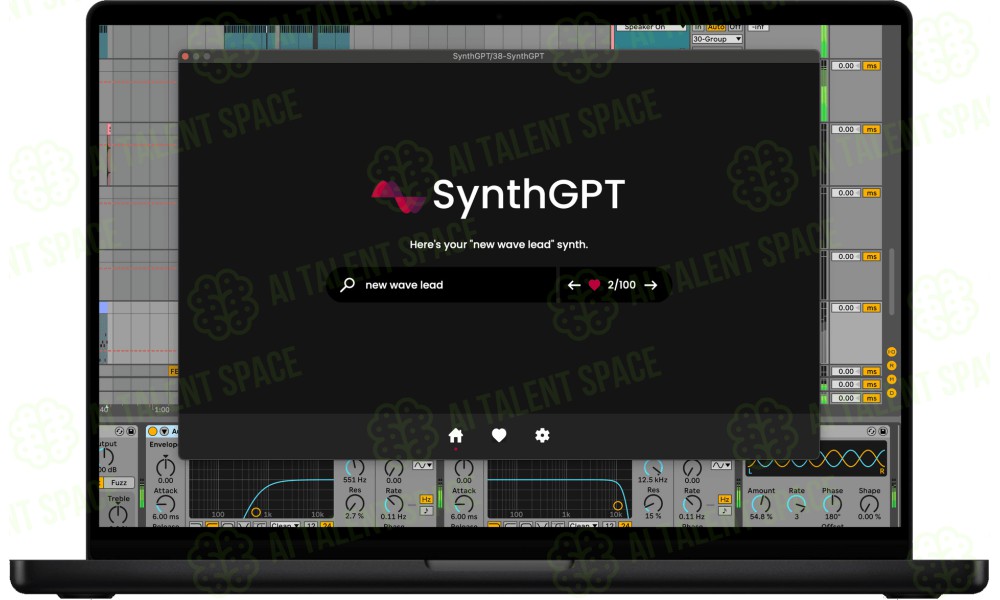1000x600 pixels.
Task: Favorite this synth with red heart icon
Action: (594, 285)
